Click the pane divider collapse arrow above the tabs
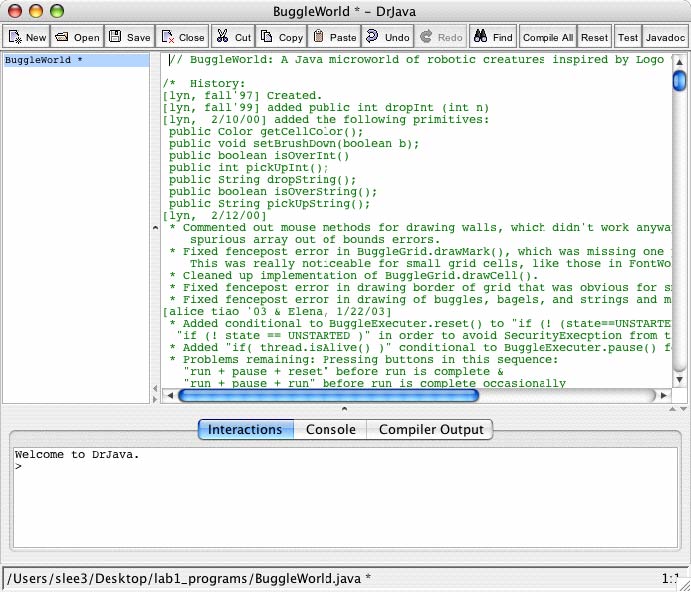Viewport: 691px width, 592px height. pyautogui.click(x=345, y=408)
